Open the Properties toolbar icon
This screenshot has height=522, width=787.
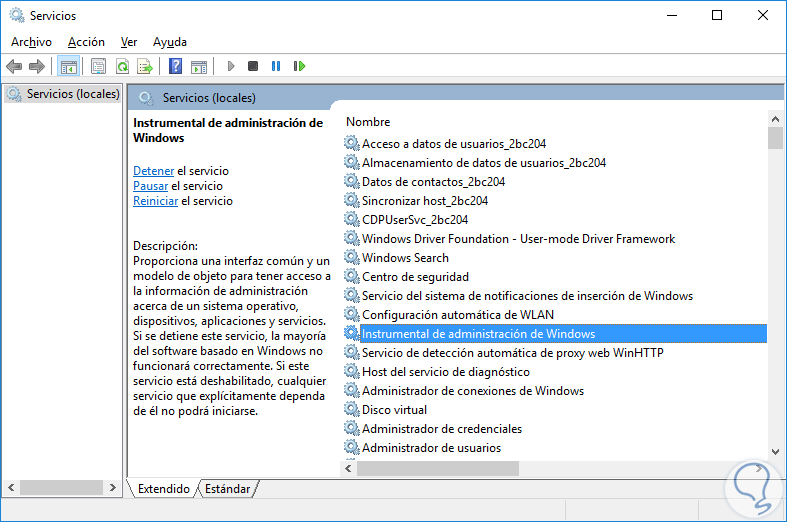[98, 66]
